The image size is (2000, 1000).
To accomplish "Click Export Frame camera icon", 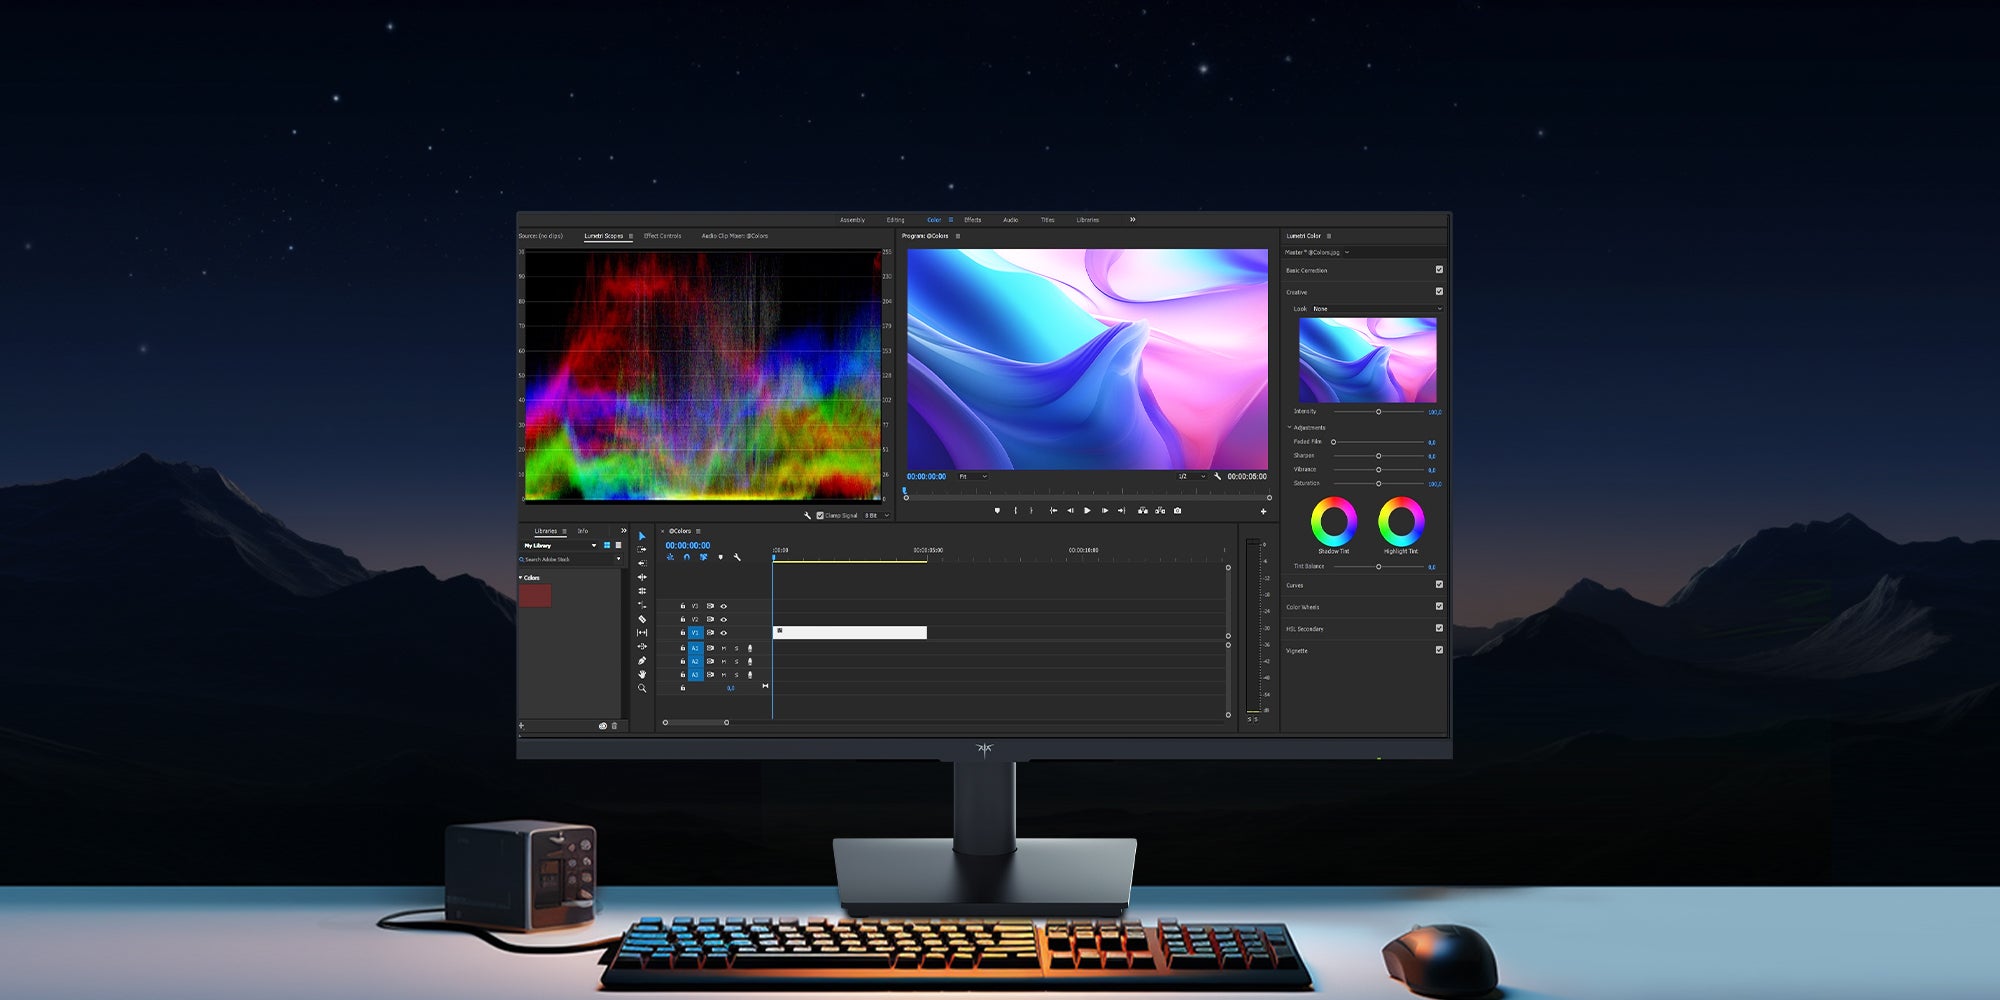I will tap(1177, 511).
